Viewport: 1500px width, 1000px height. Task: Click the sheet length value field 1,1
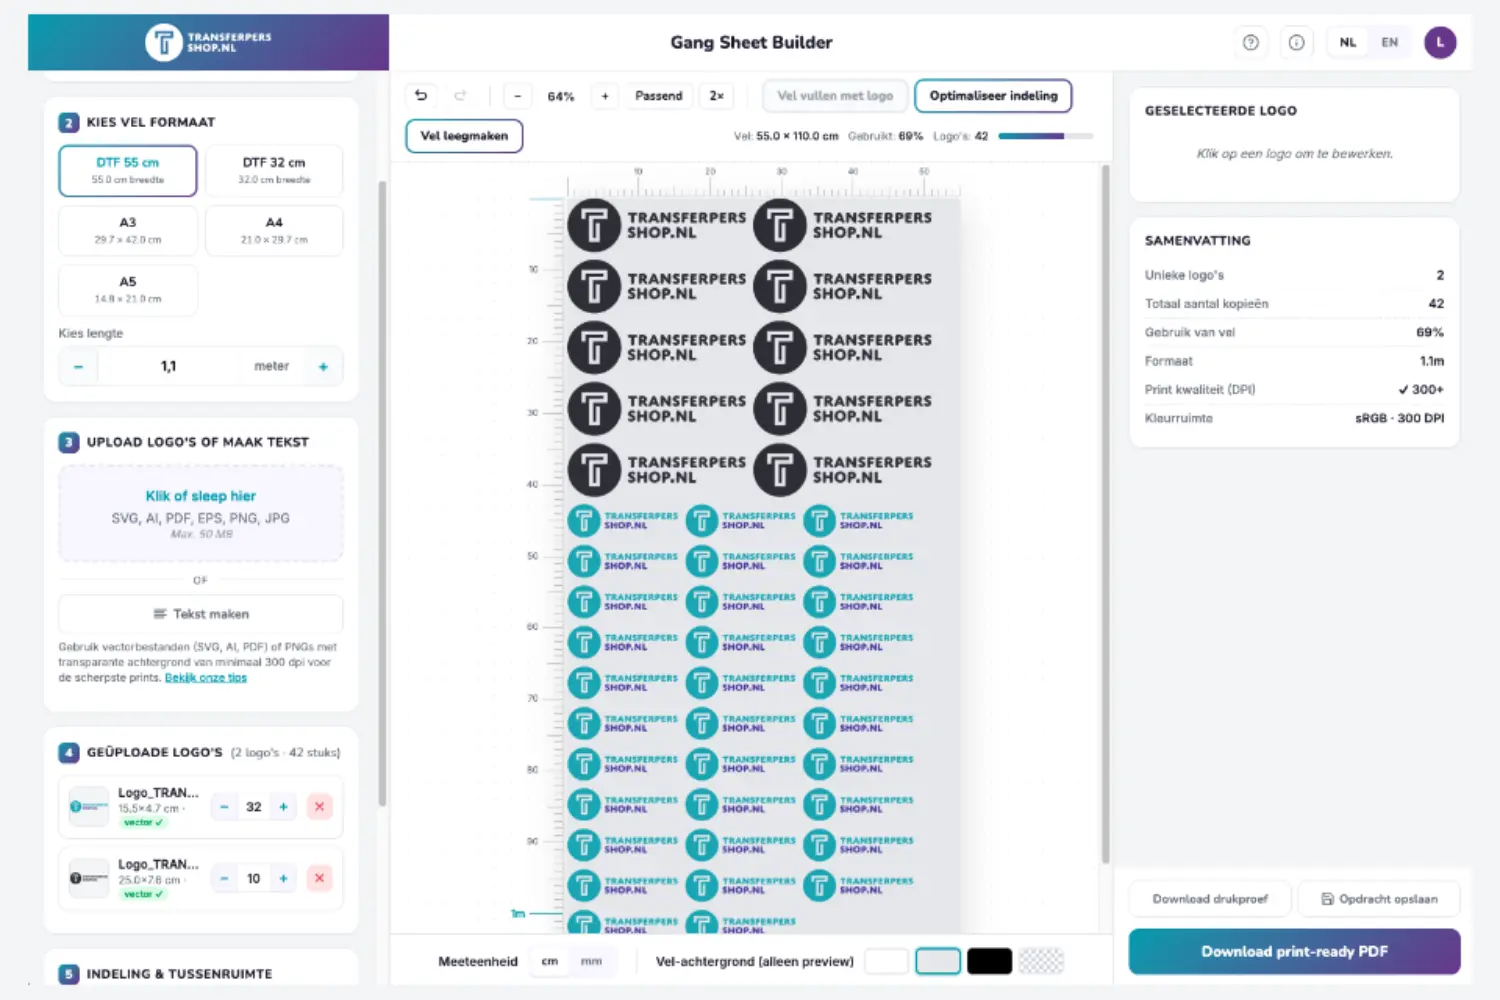[168, 367]
